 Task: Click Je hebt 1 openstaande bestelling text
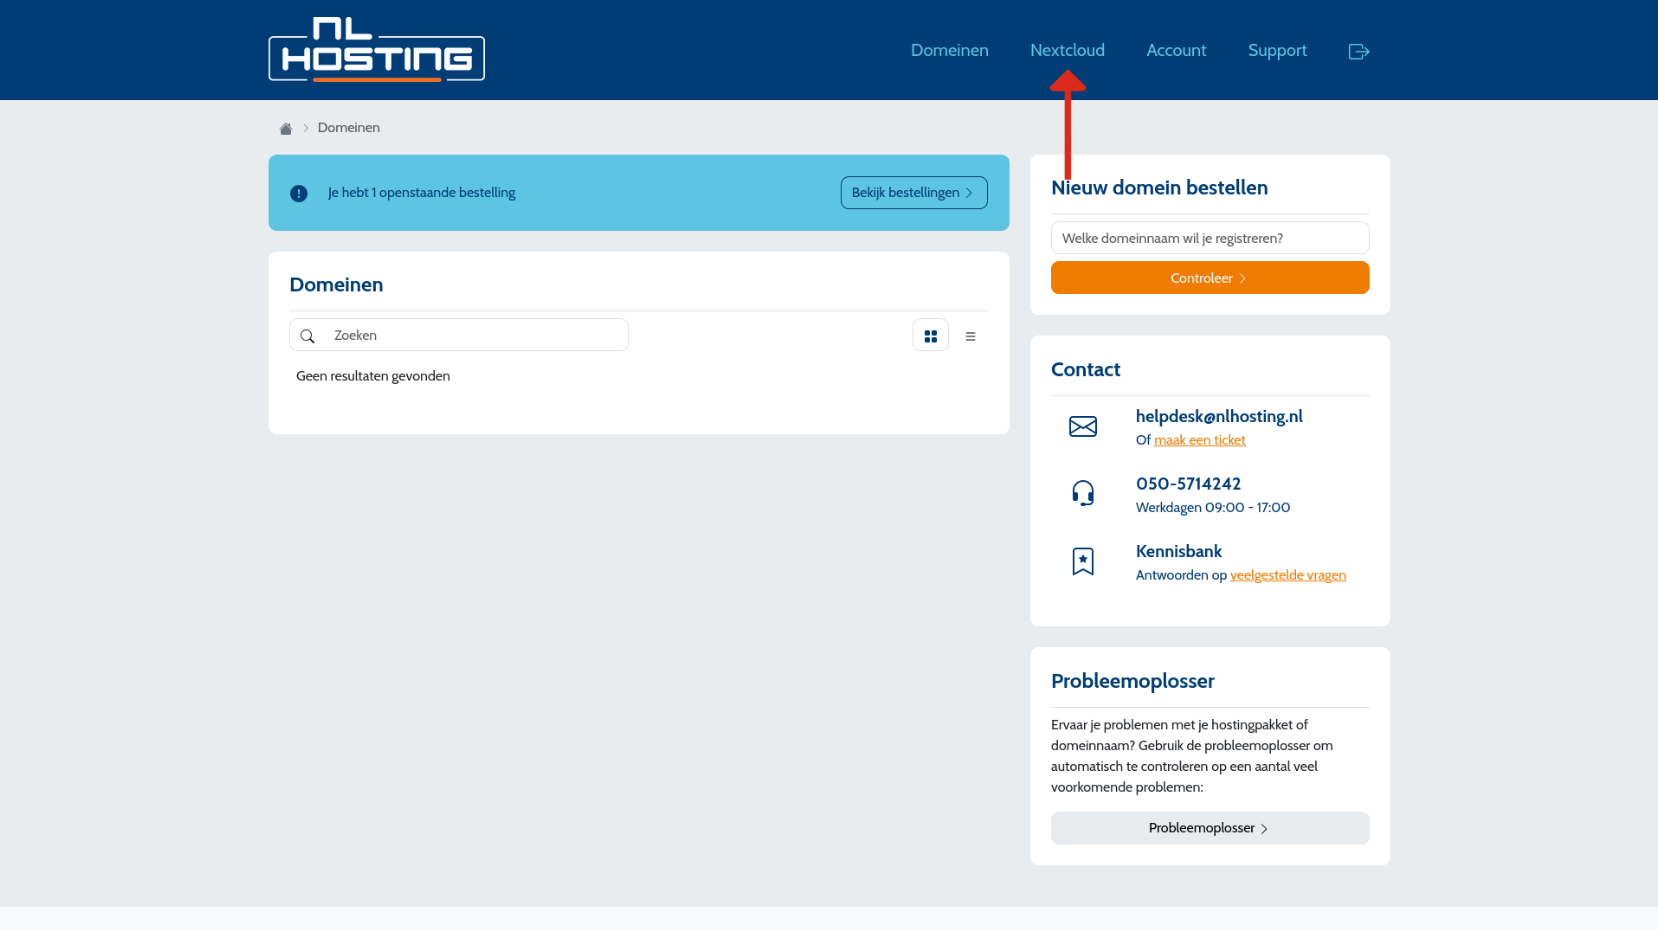pyautogui.click(x=421, y=192)
